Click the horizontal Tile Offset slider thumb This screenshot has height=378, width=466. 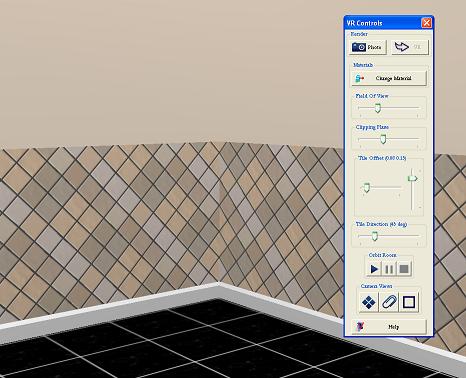(x=366, y=187)
